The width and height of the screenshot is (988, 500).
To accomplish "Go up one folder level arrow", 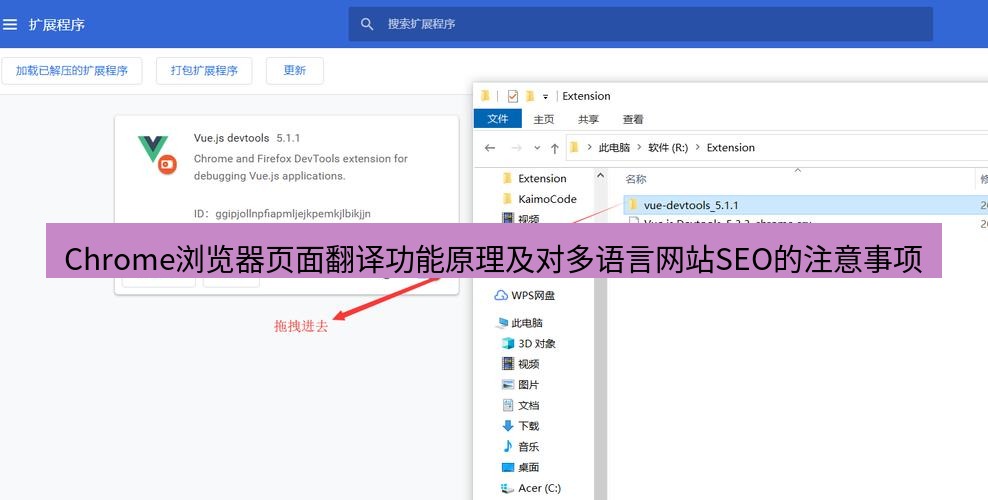I will pos(554,148).
